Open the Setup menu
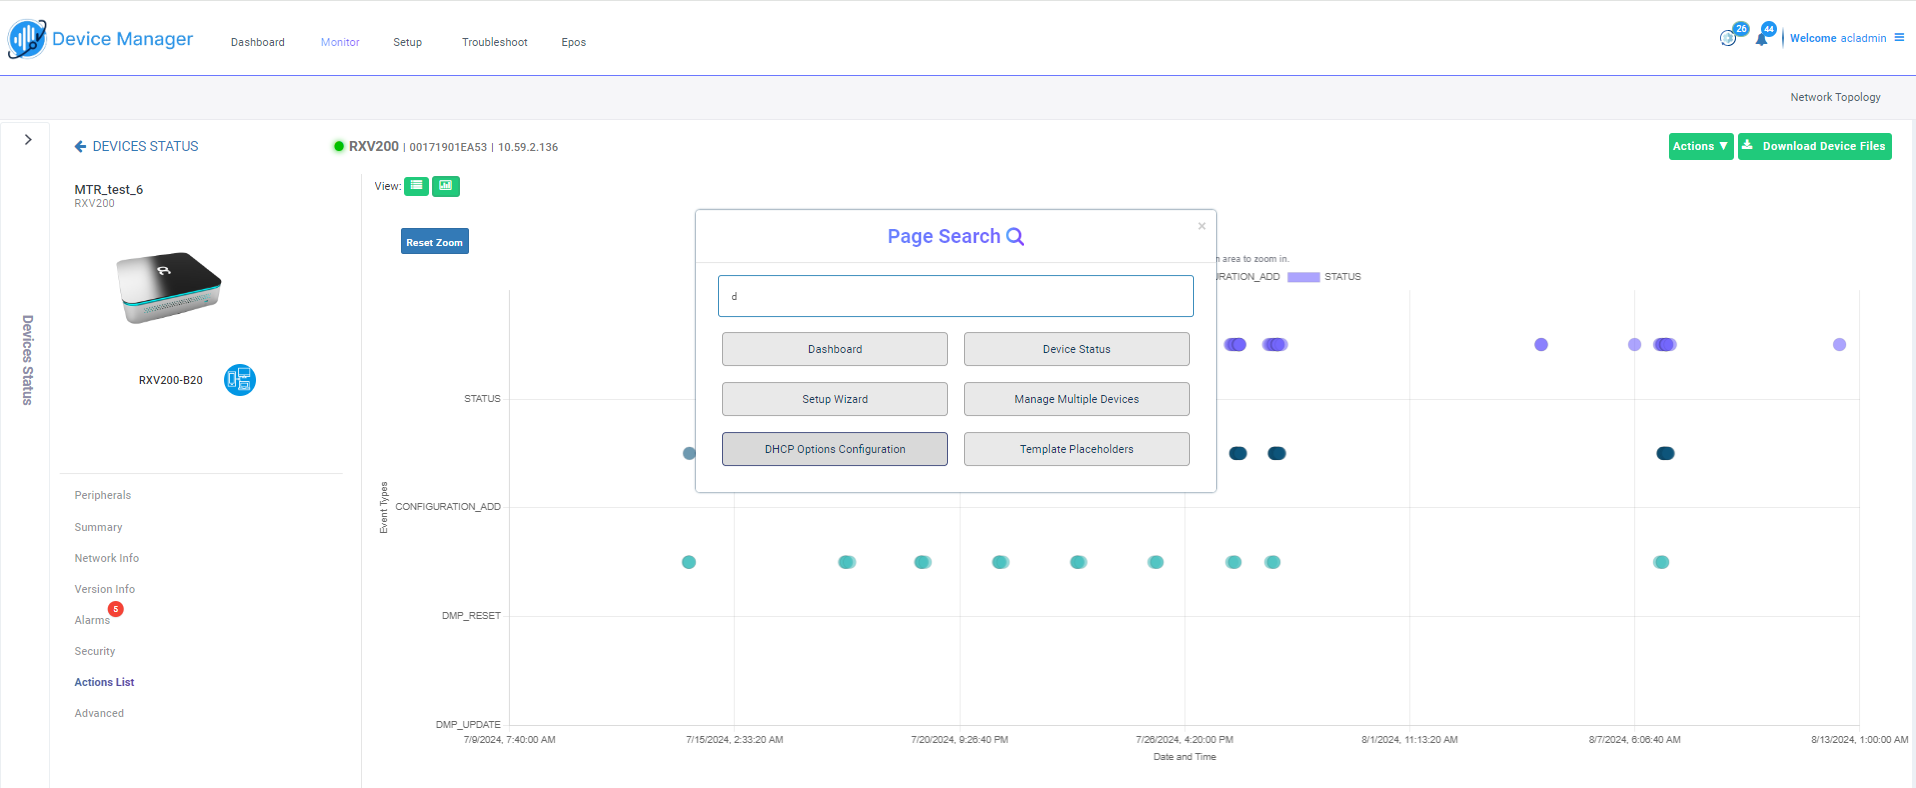Screen dimensions: 1916x788 [x=407, y=42]
